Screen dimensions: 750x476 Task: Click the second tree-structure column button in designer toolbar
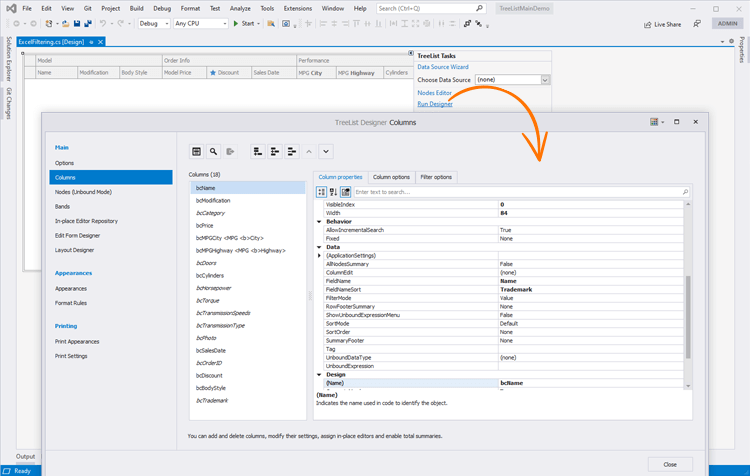[275, 152]
